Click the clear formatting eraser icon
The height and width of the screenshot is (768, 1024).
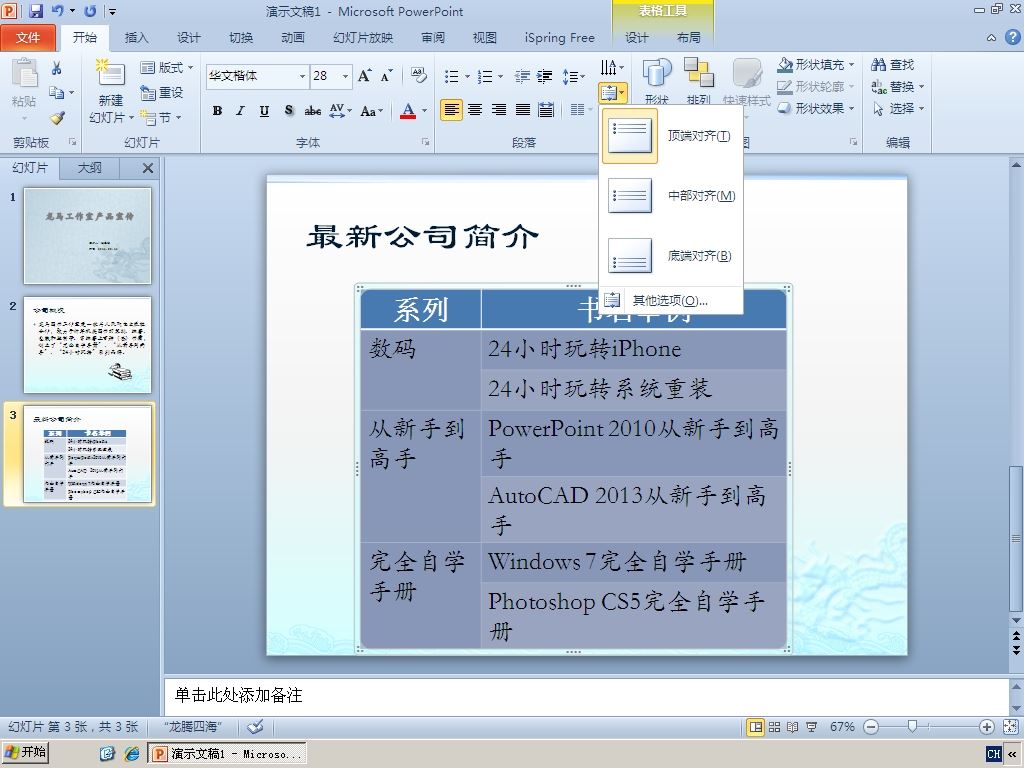(x=419, y=75)
